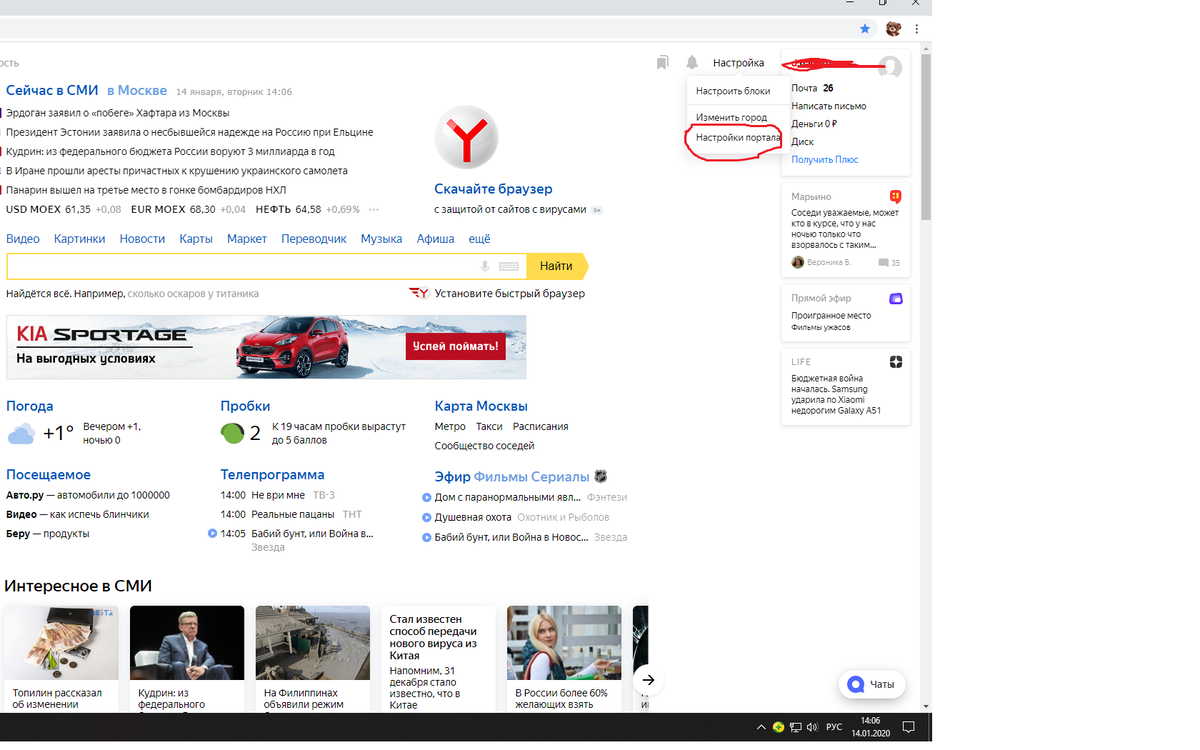1200x750 pixels.
Task: Expand hidden tray icons with the chevron
Action: click(x=761, y=727)
